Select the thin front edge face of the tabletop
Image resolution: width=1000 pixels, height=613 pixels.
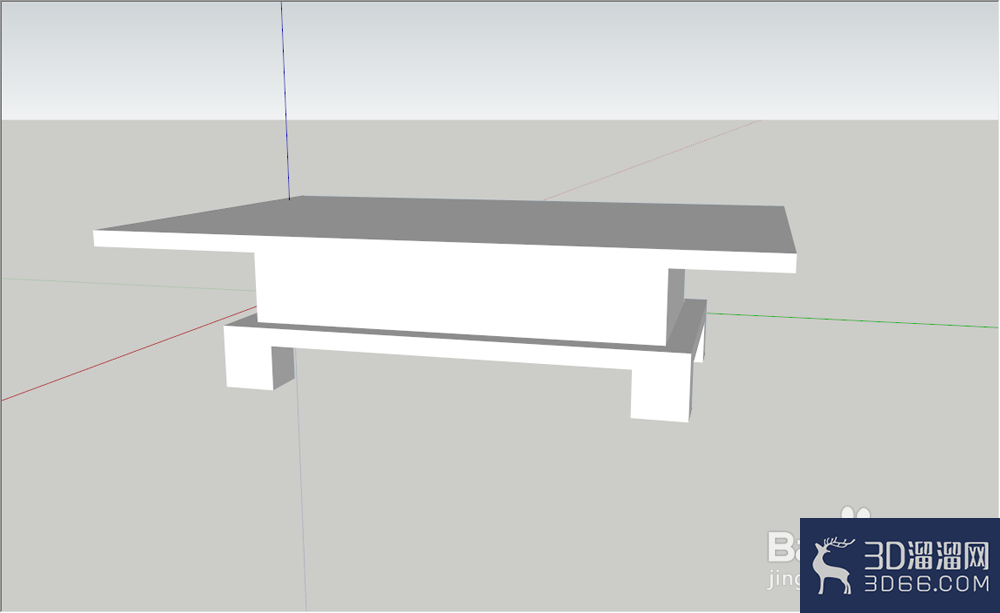[x=445, y=251]
